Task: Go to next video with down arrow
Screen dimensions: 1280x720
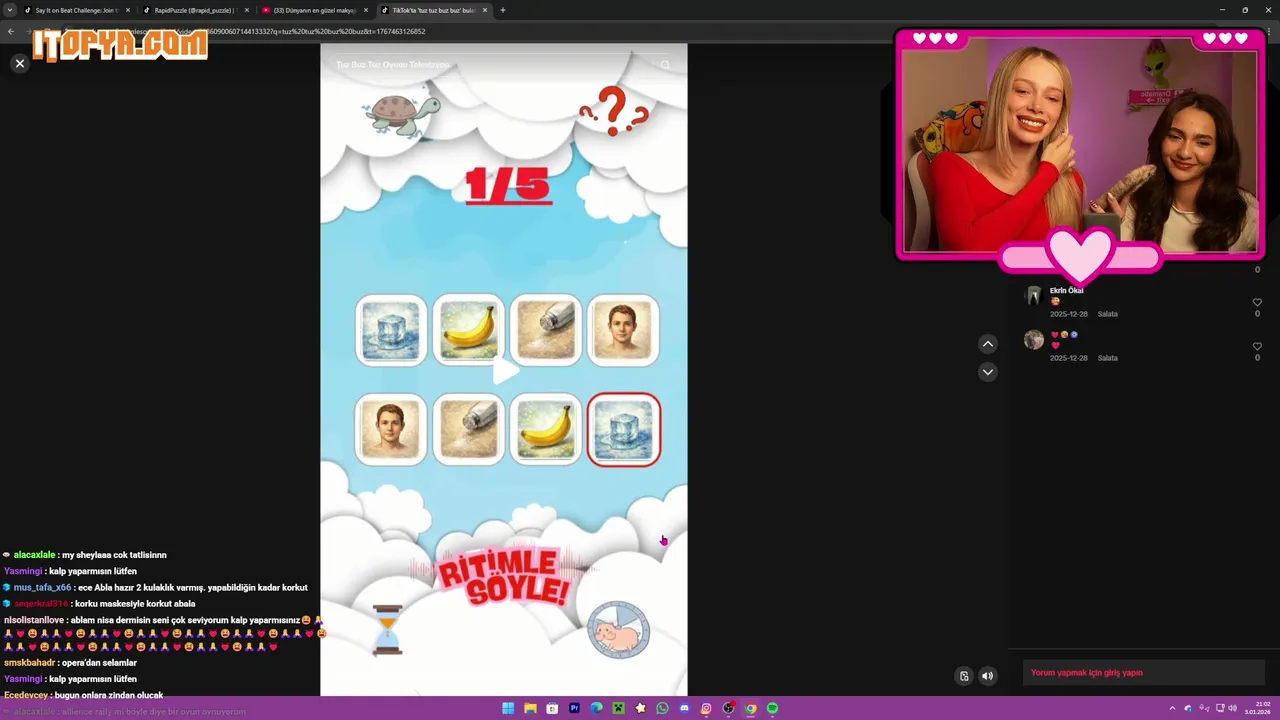Action: pyautogui.click(x=987, y=372)
